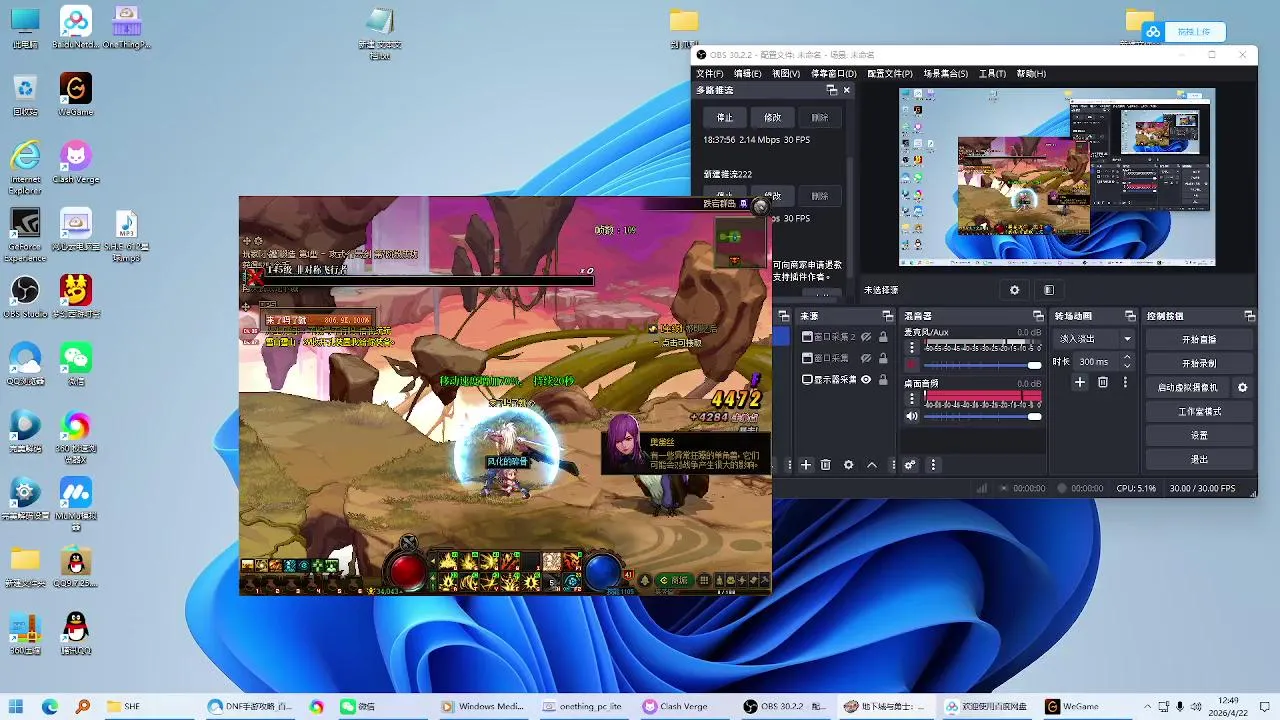Close the 多路推流 dock panel
Screen dimensions: 1280x720
coord(846,90)
